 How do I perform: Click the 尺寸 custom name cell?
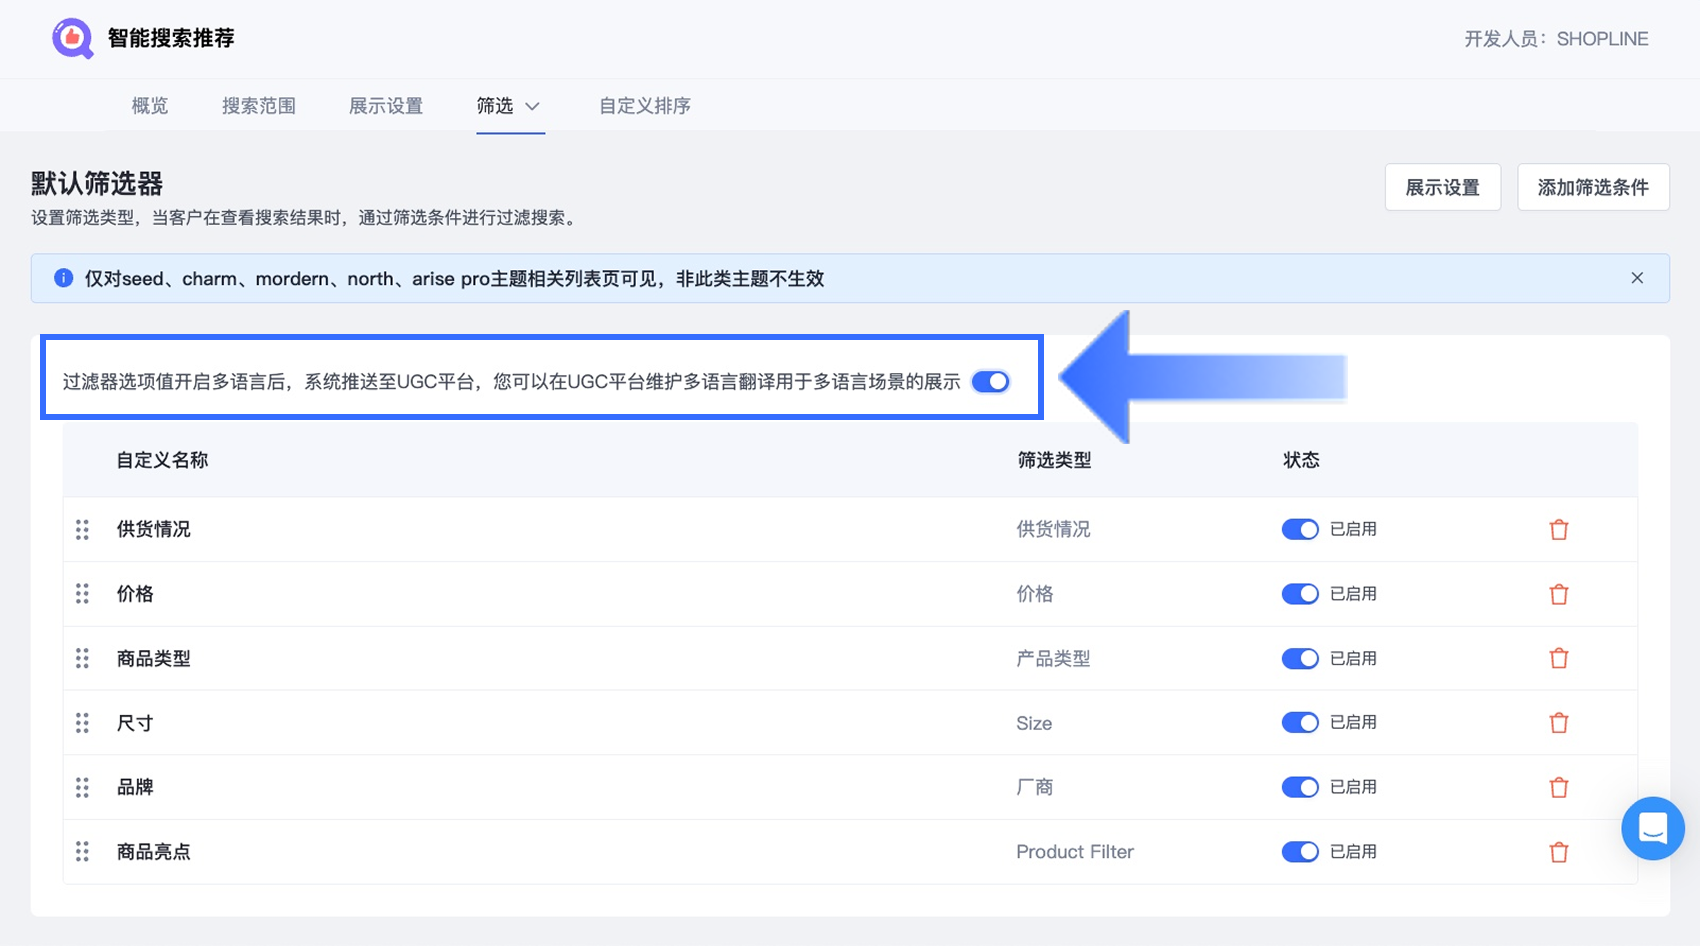click(135, 723)
